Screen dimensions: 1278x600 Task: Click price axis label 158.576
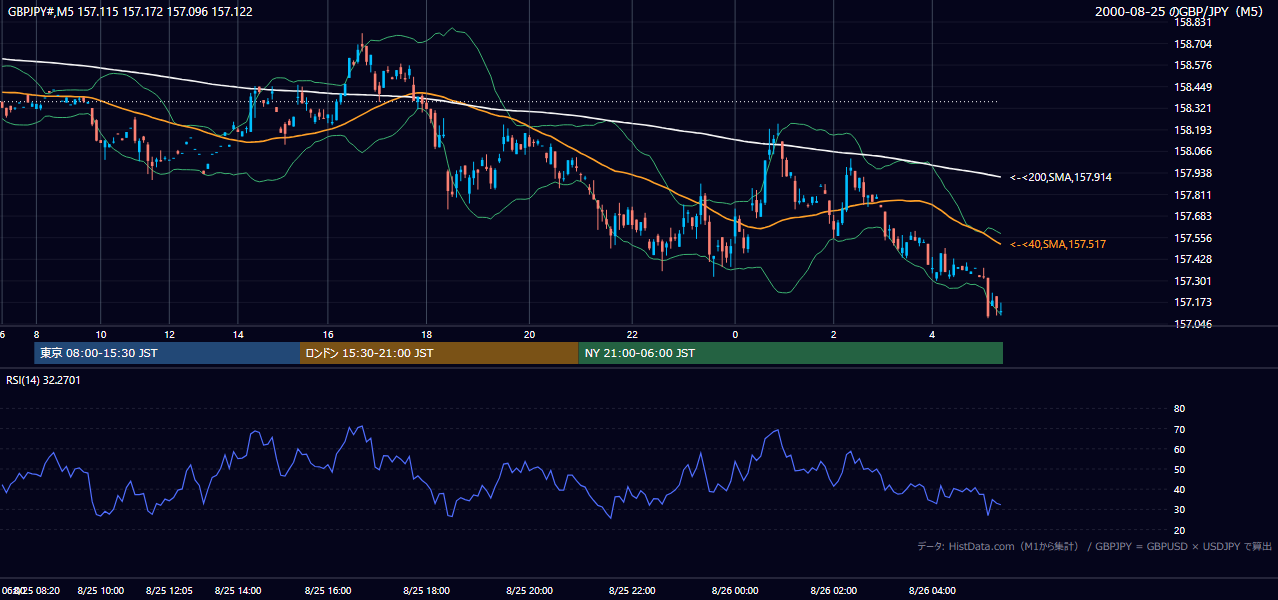coord(1193,65)
